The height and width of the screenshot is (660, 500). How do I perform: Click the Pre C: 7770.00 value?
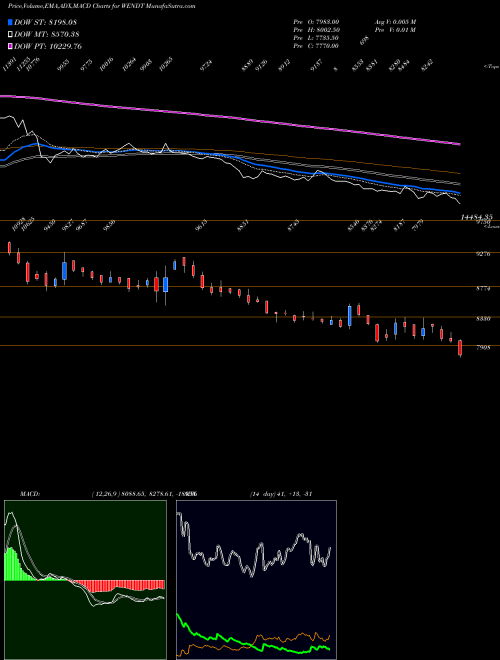316,46
